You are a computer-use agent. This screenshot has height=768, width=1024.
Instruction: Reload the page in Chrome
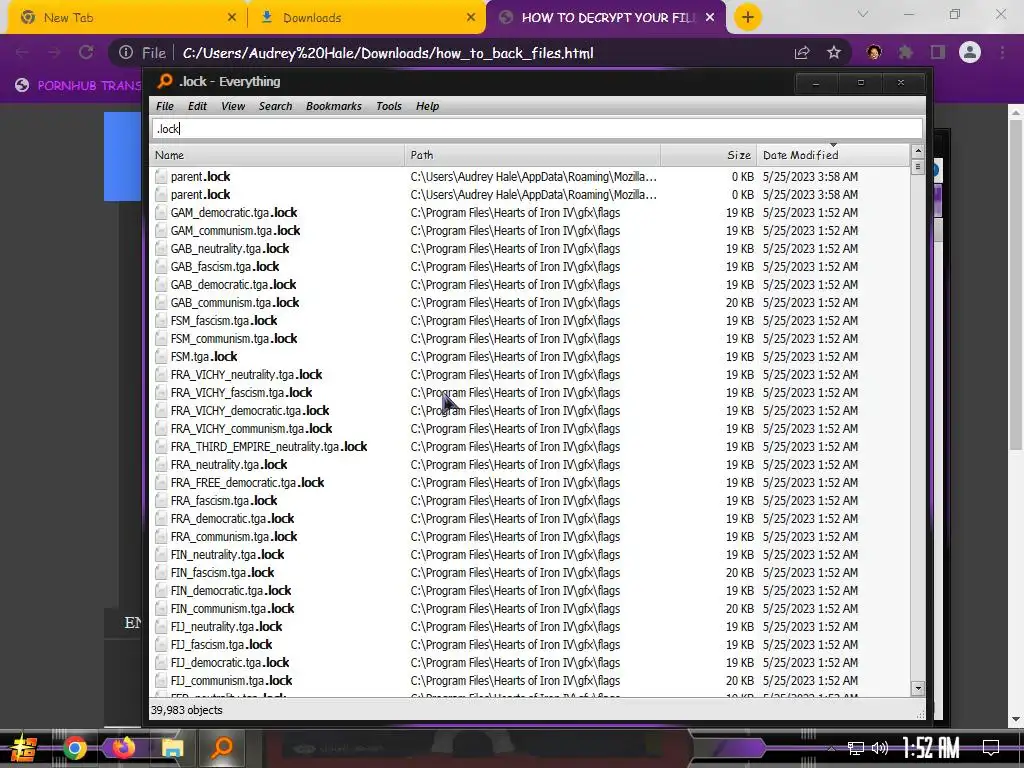pos(86,52)
